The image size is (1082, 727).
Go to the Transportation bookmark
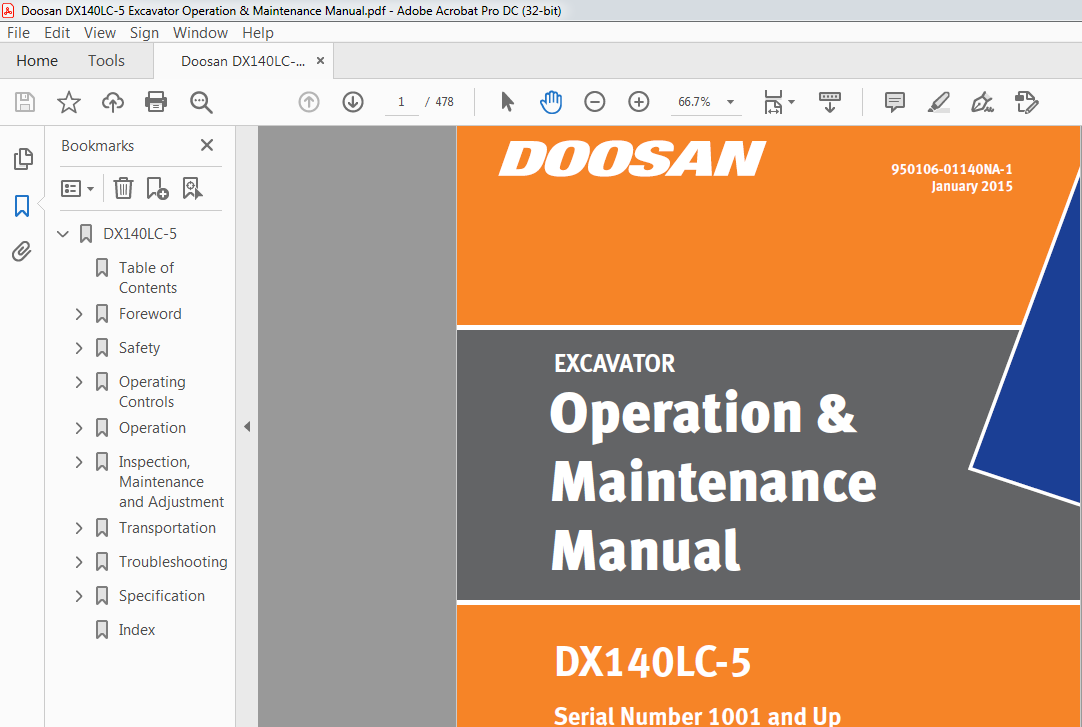(167, 528)
